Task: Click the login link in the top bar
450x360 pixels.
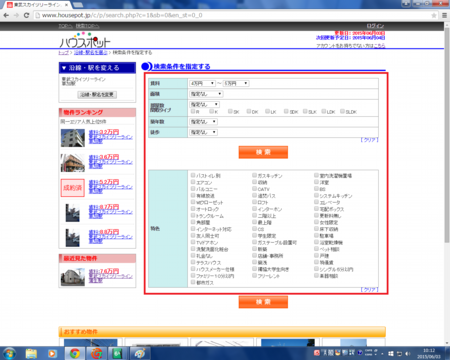Action: coord(375,26)
